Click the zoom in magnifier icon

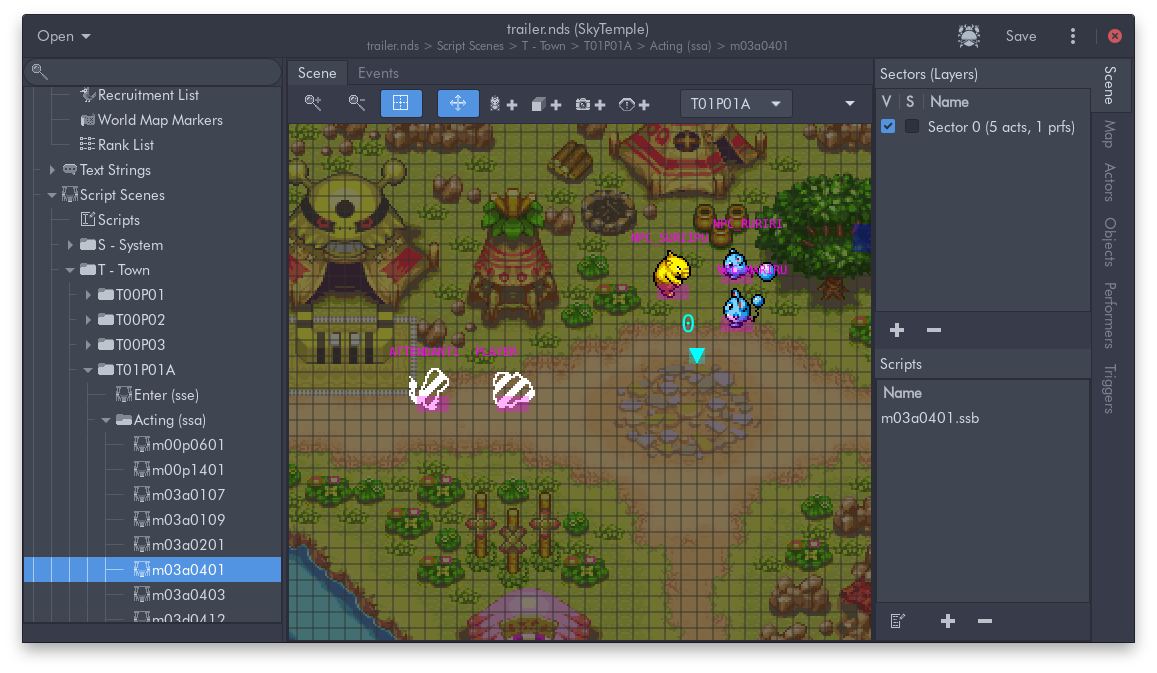313,103
